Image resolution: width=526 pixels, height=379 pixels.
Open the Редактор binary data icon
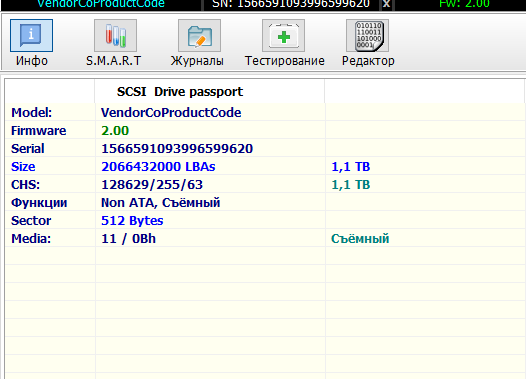coord(368,36)
